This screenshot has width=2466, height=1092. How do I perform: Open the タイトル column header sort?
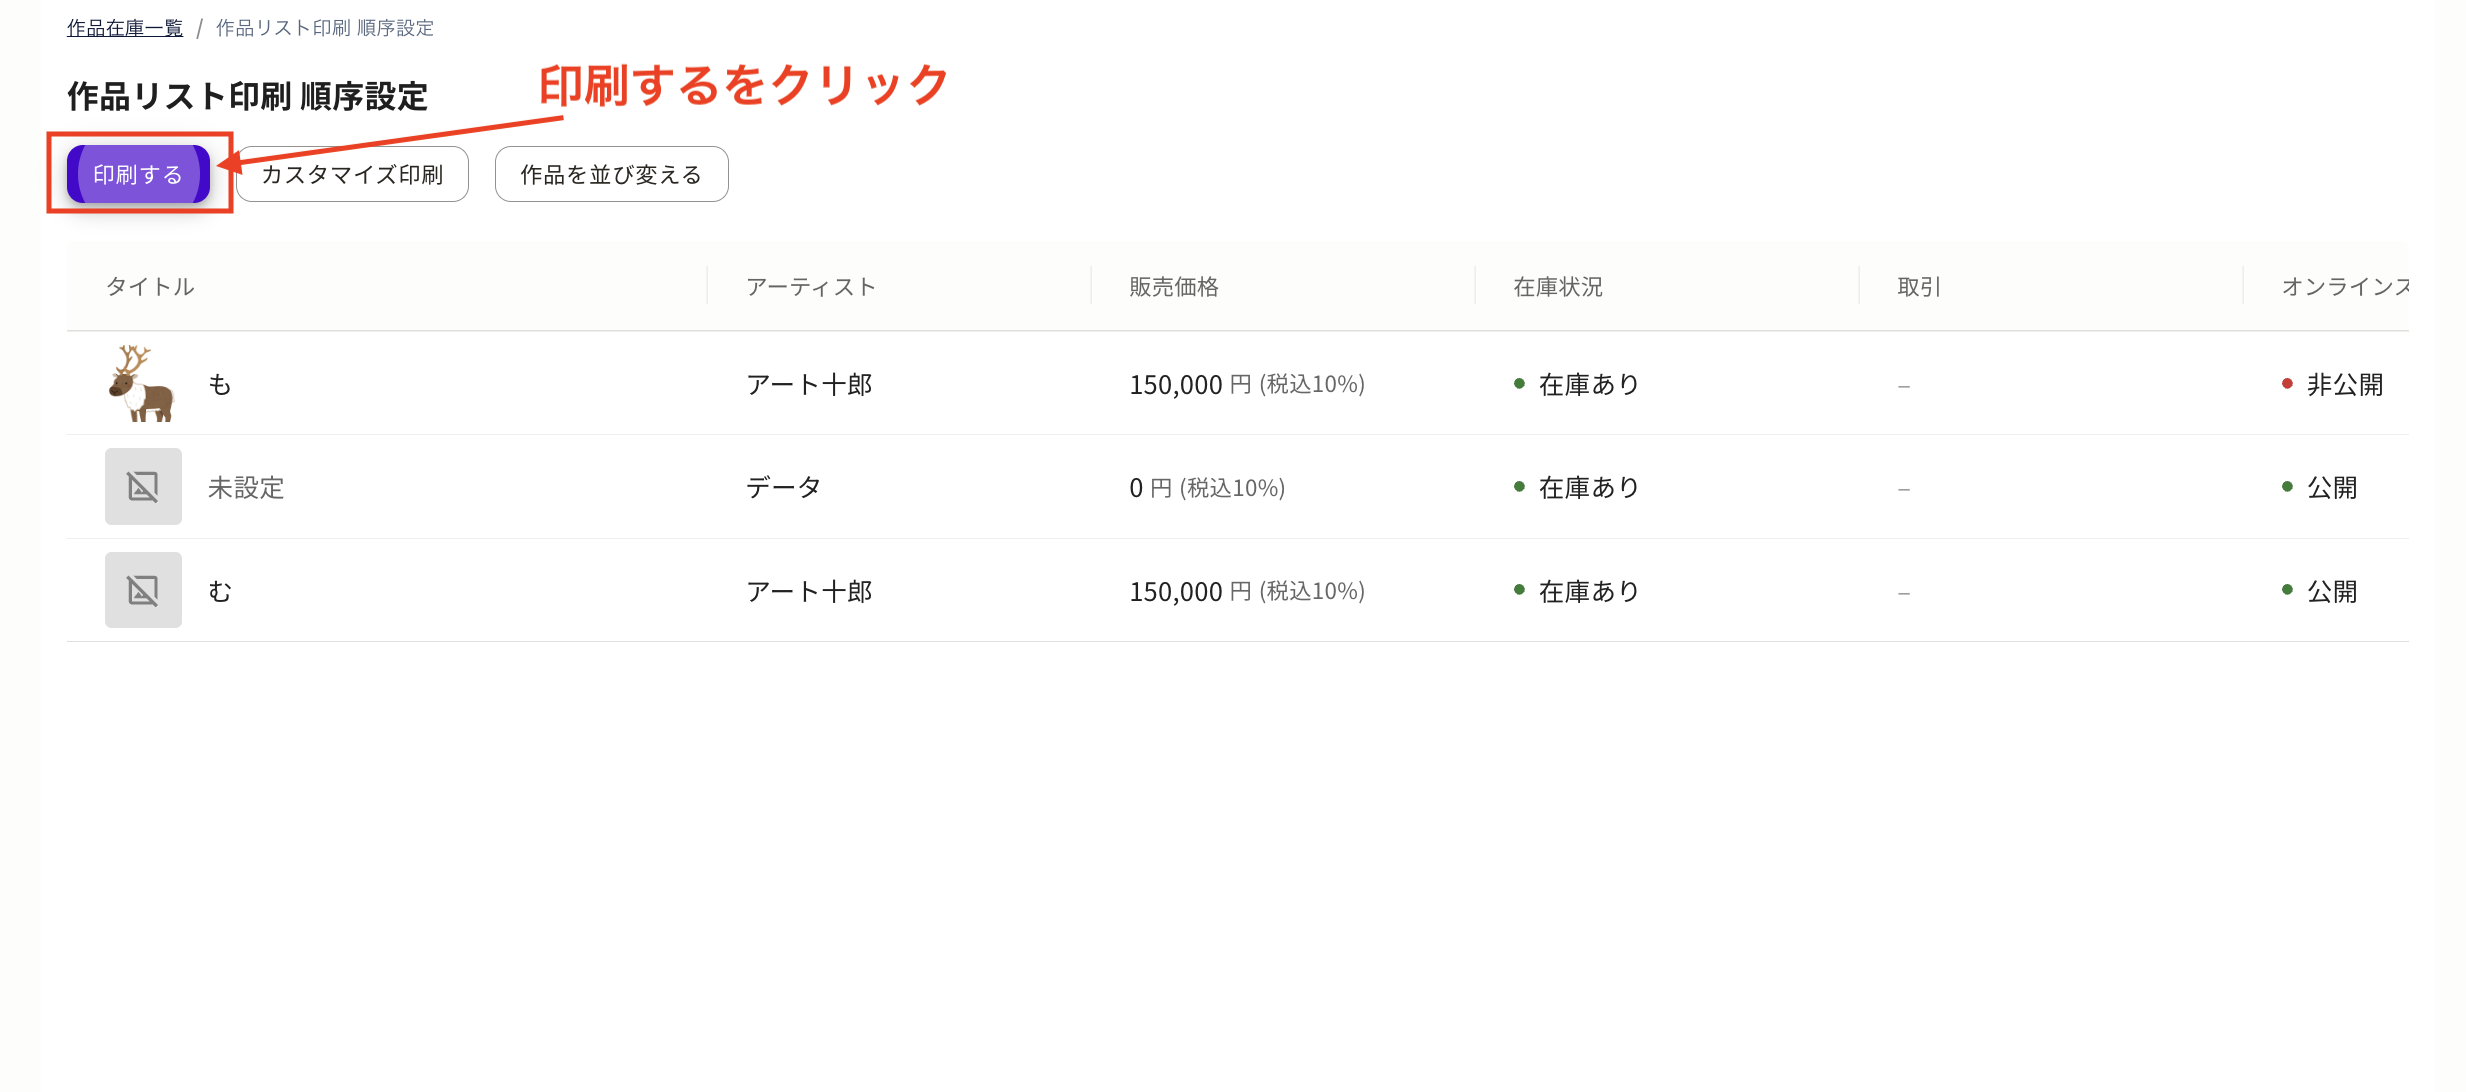[x=150, y=286]
